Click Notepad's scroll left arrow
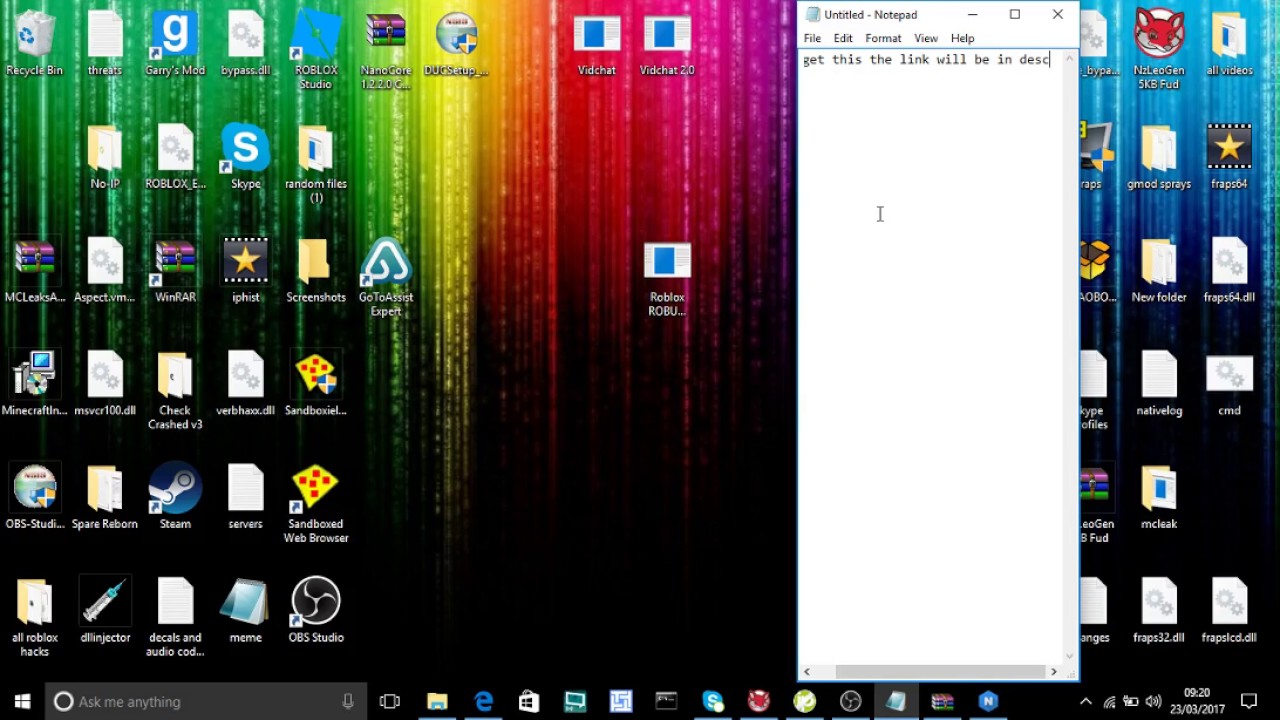 pos(807,672)
